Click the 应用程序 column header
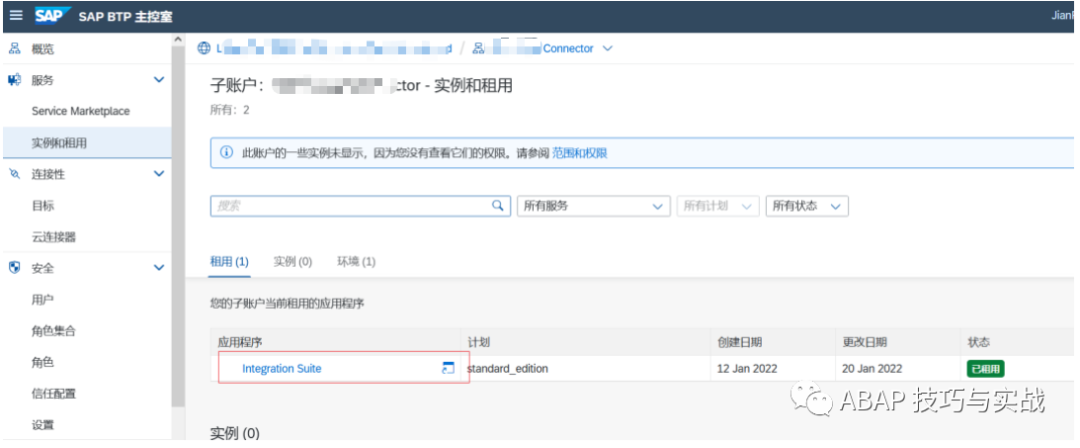Image resolution: width=1080 pixels, height=448 pixels. pyautogui.click(x=240, y=343)
